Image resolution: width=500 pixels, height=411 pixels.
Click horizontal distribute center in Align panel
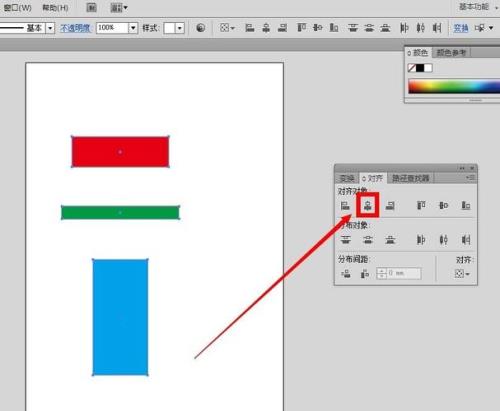[x=443, y=239]
